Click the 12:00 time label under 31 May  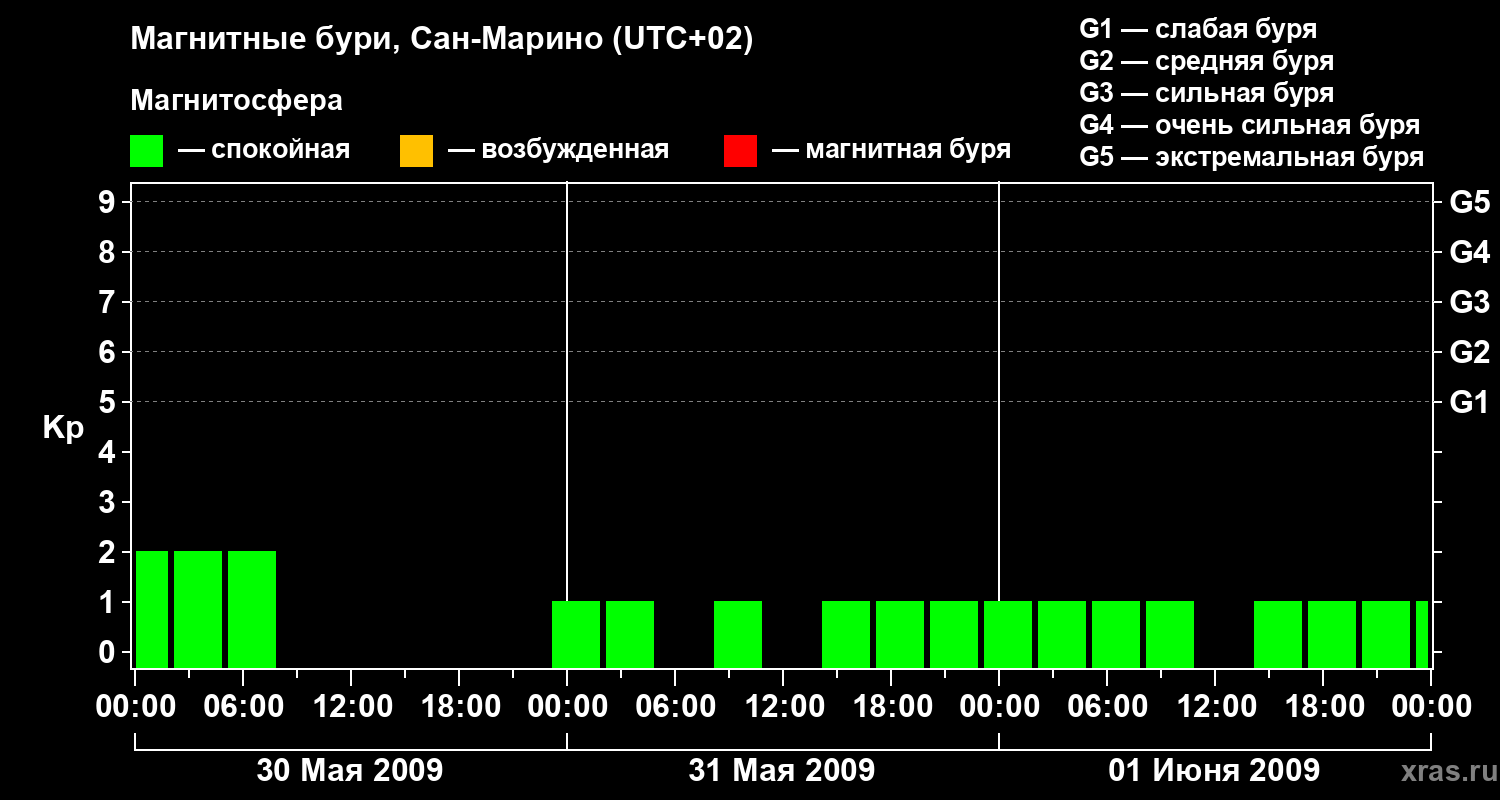[x=783, y=707]
